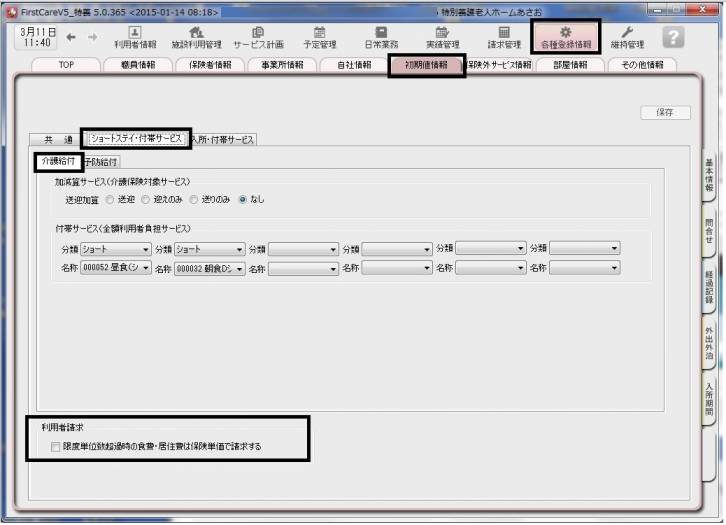This screenshot has width=726, height=525.
Task: Go back with the left arrow button
Action: coord(71,37)
